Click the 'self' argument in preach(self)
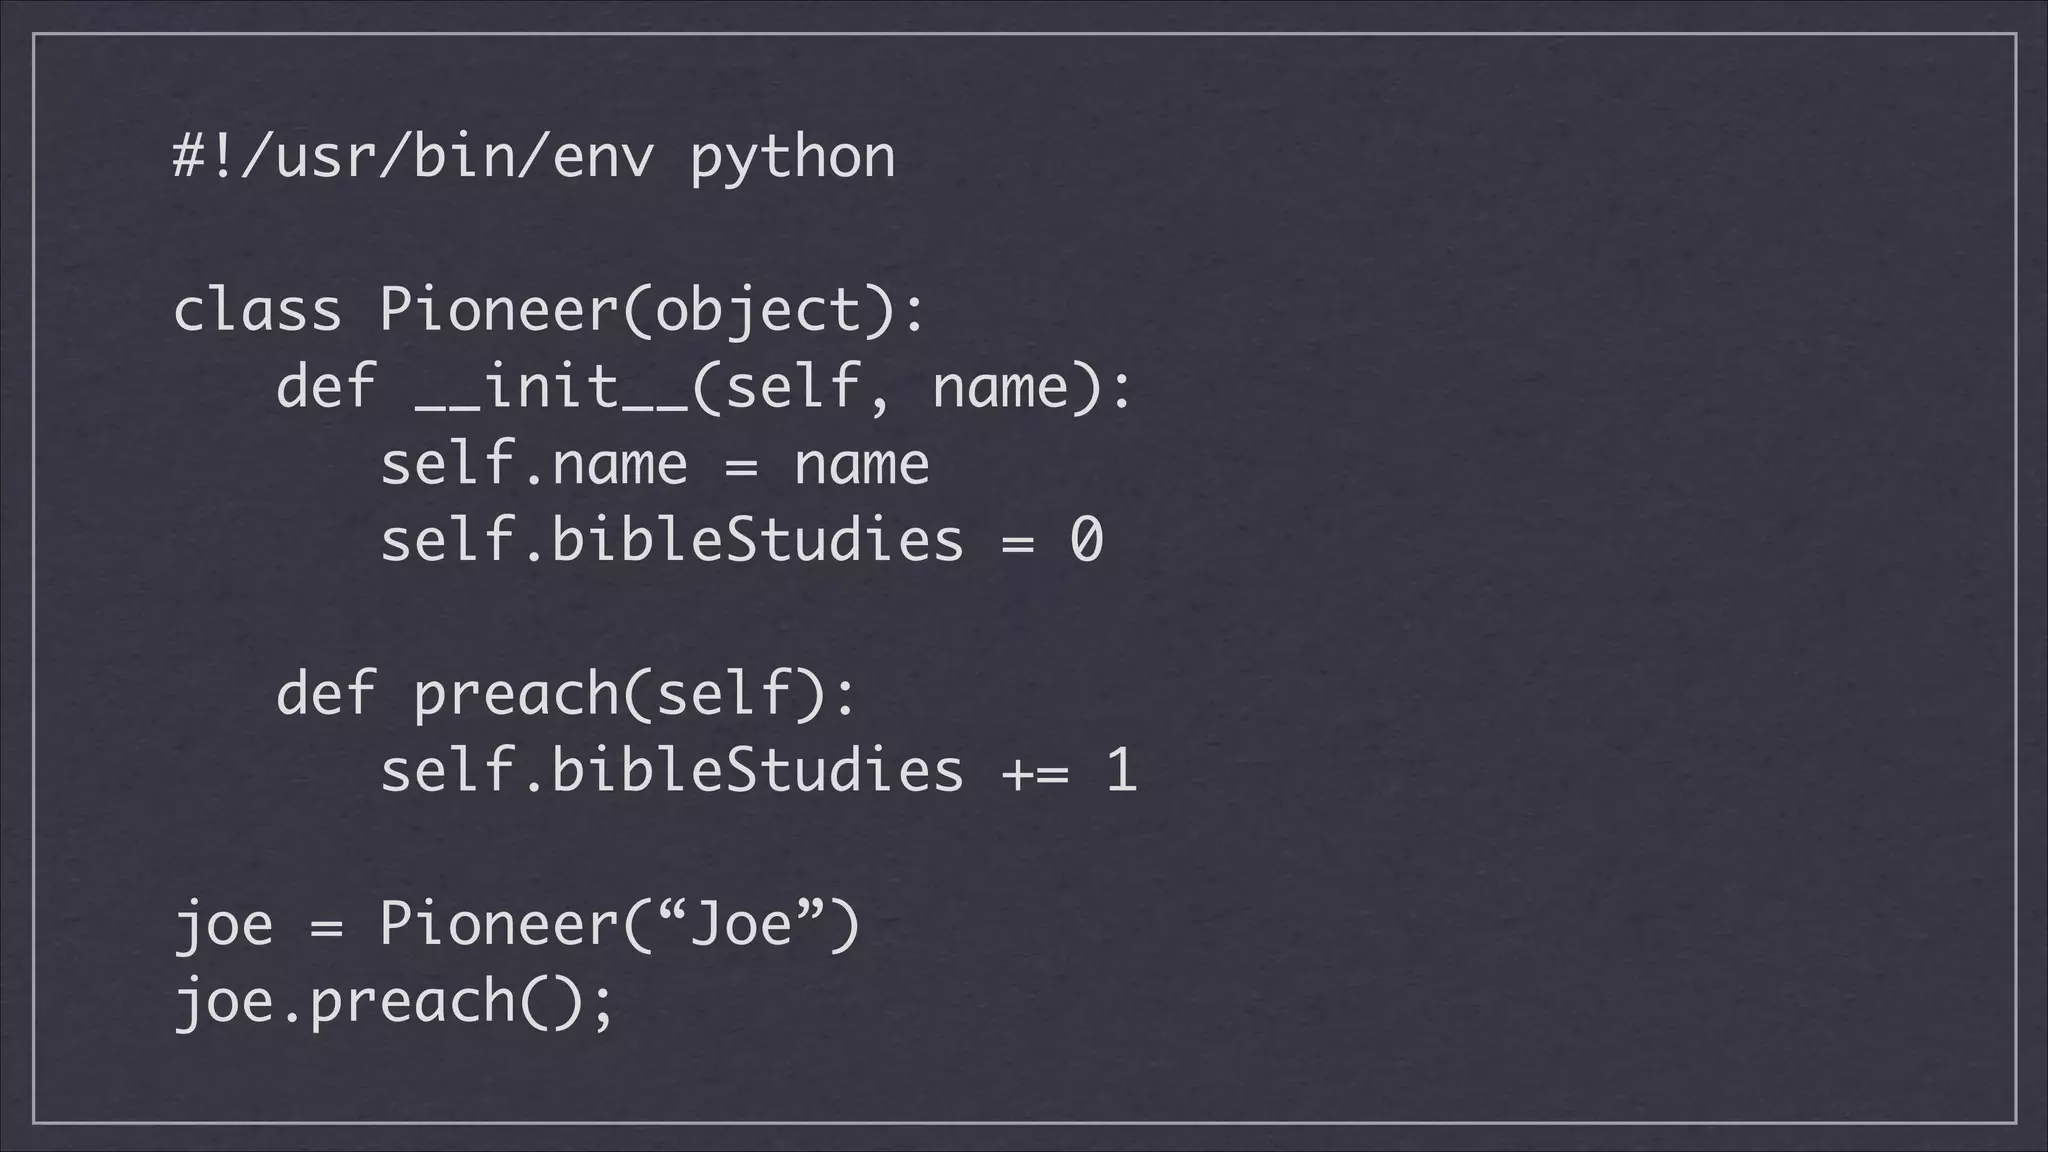2048x1152 pixels. 724,694
